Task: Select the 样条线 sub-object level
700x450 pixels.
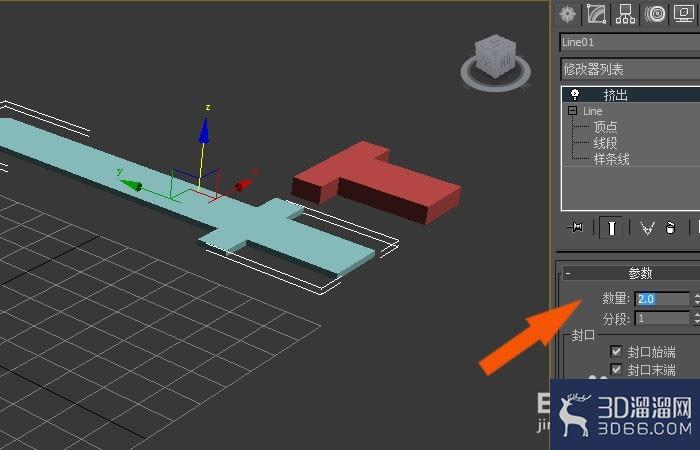Action: [612, 159]
